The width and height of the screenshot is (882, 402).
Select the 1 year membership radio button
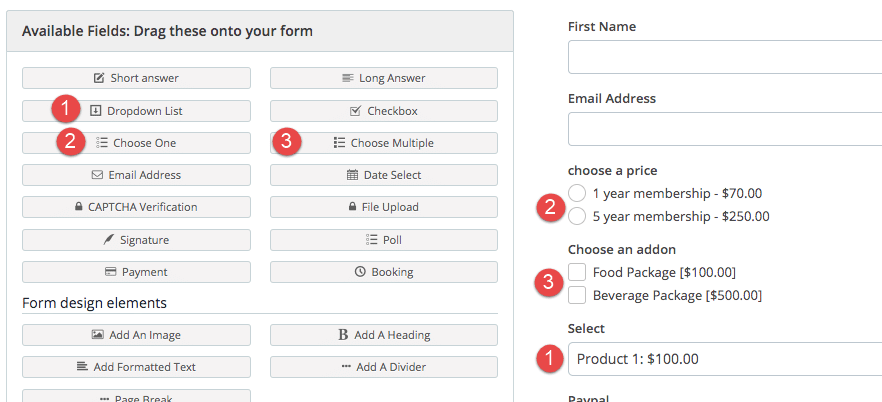click(577, 193)
